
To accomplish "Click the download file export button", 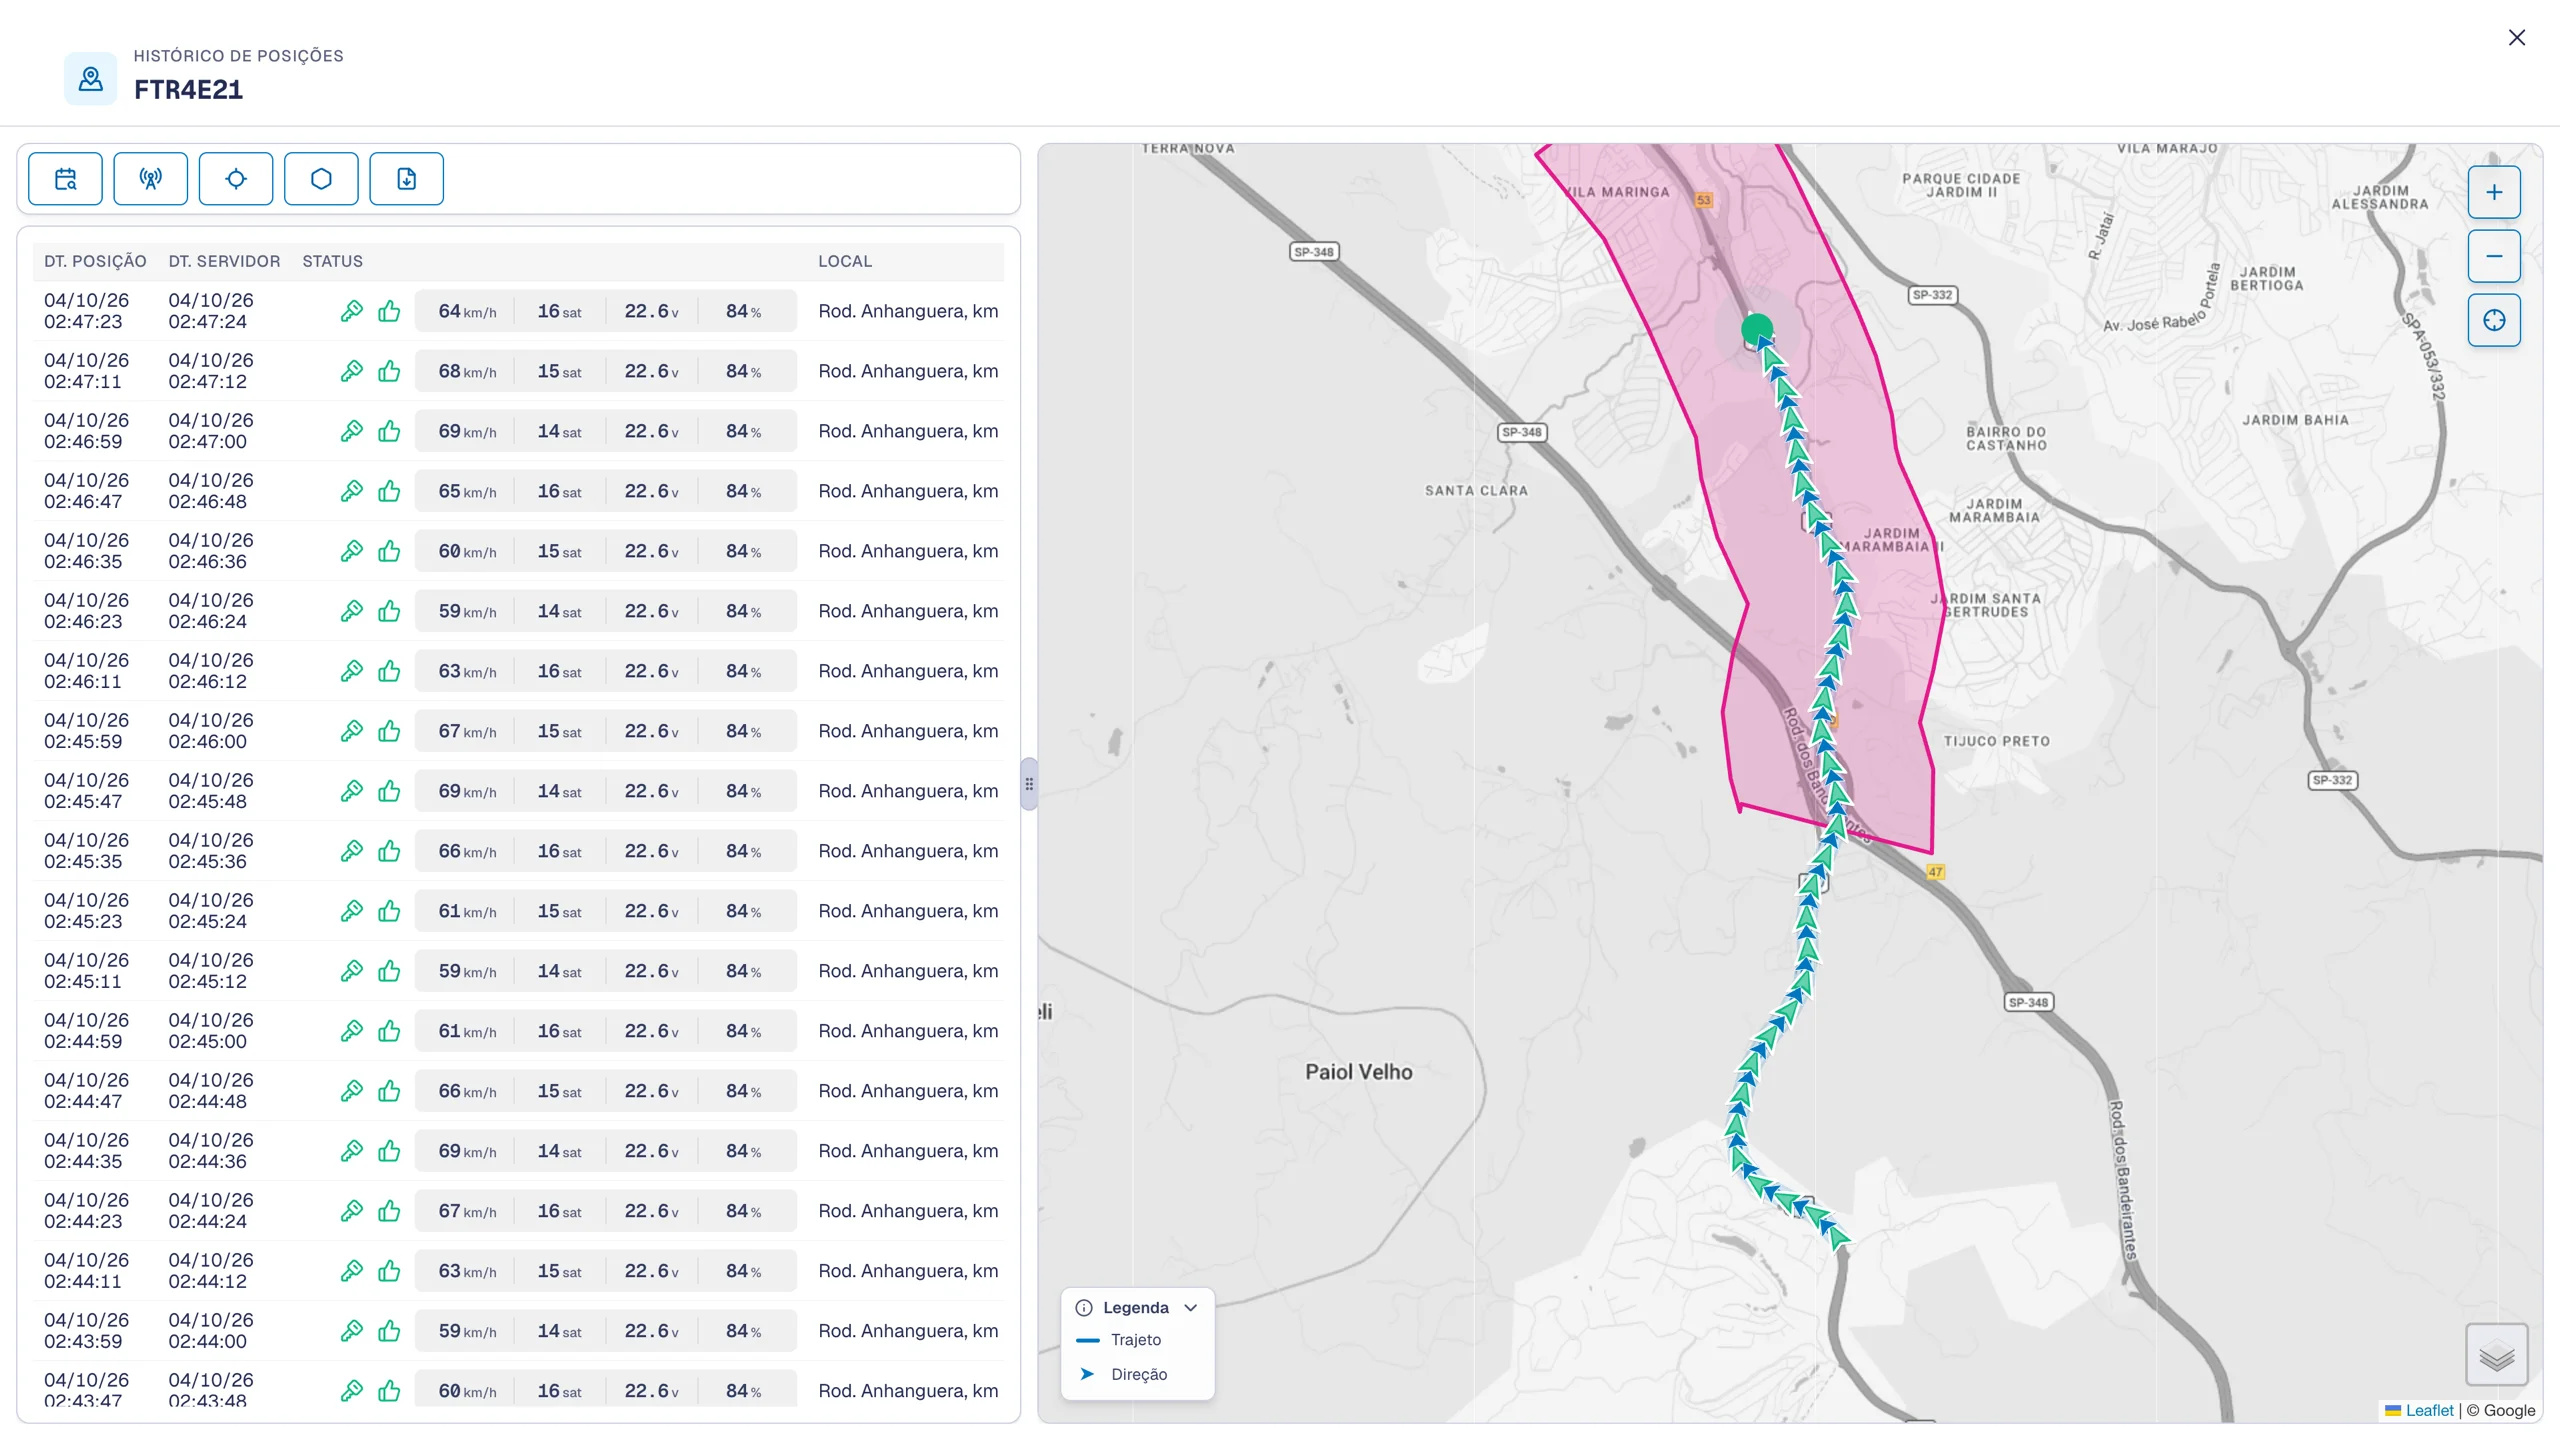I will pos(406,179).
